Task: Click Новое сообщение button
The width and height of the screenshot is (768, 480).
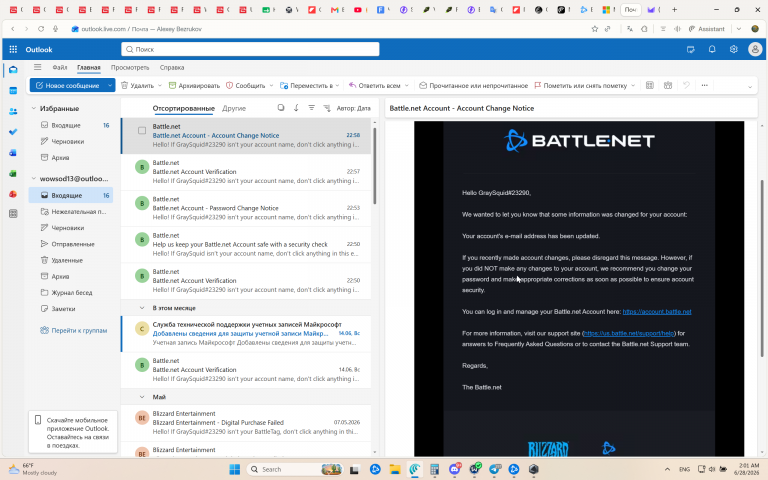Action: point(68,85)
